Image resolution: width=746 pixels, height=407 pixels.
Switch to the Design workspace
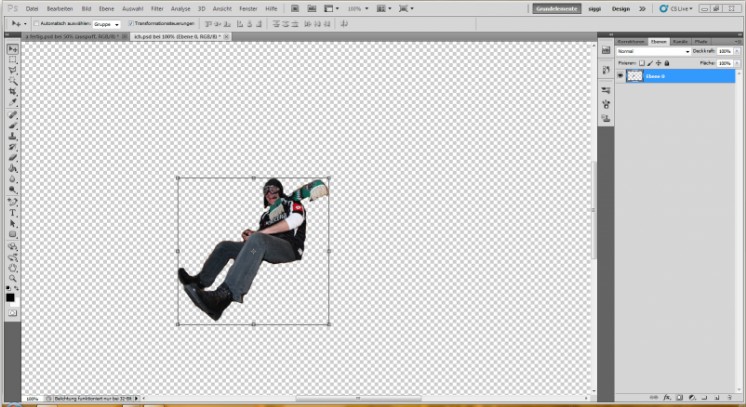[x=620, y=8]
